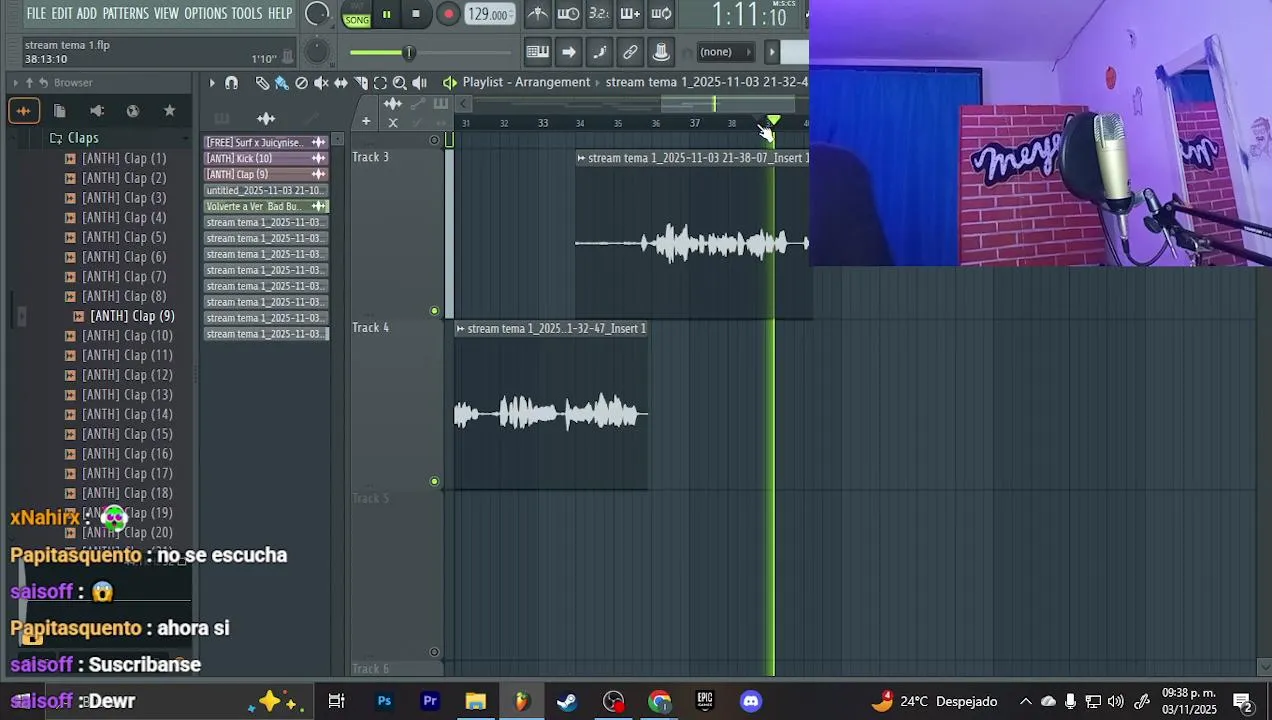This screenshot has height=720, width=1272.
Task: Select the Delete tool in playlist toolbar
Action: coord(301,83)
